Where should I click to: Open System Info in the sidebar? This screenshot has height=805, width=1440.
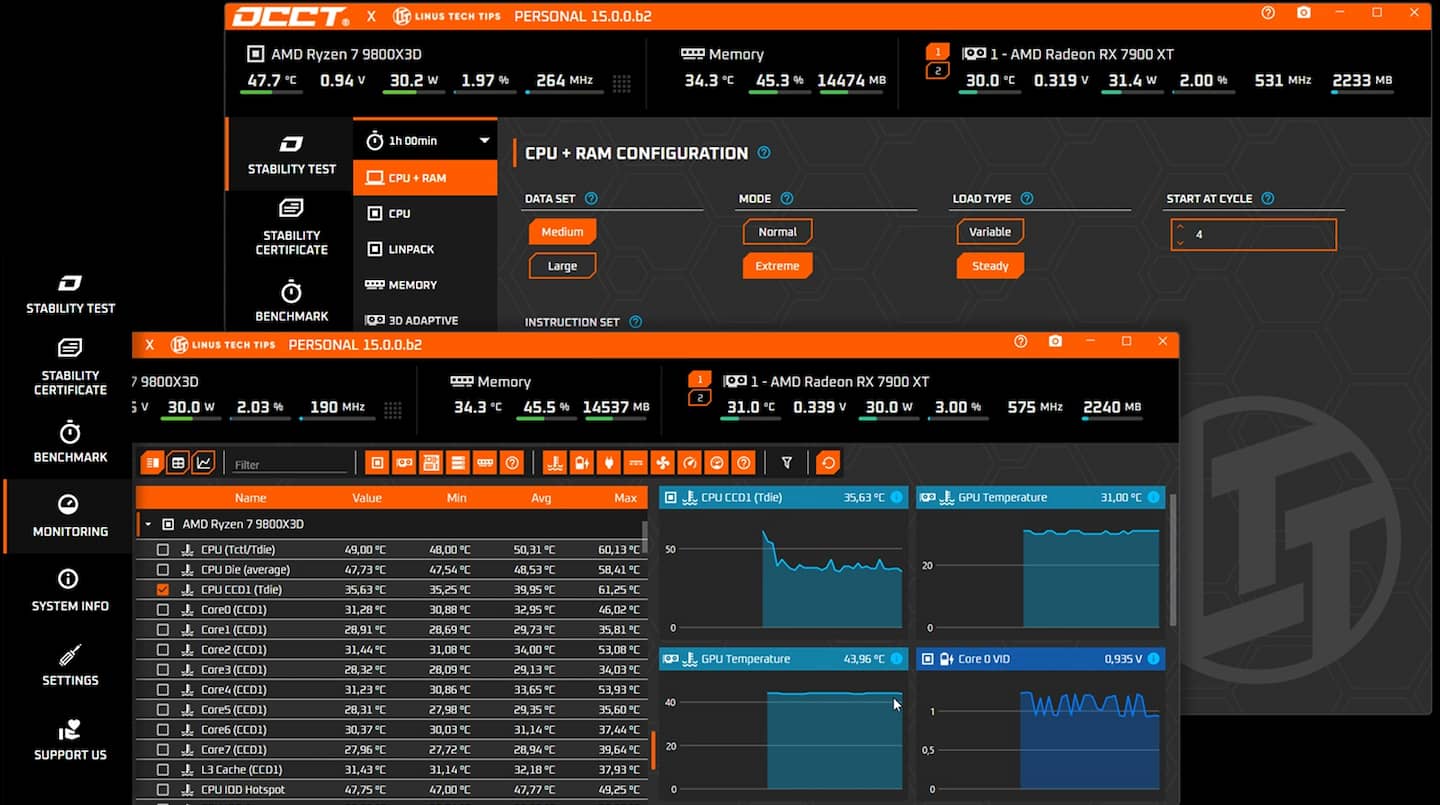(x=70, y=591)
